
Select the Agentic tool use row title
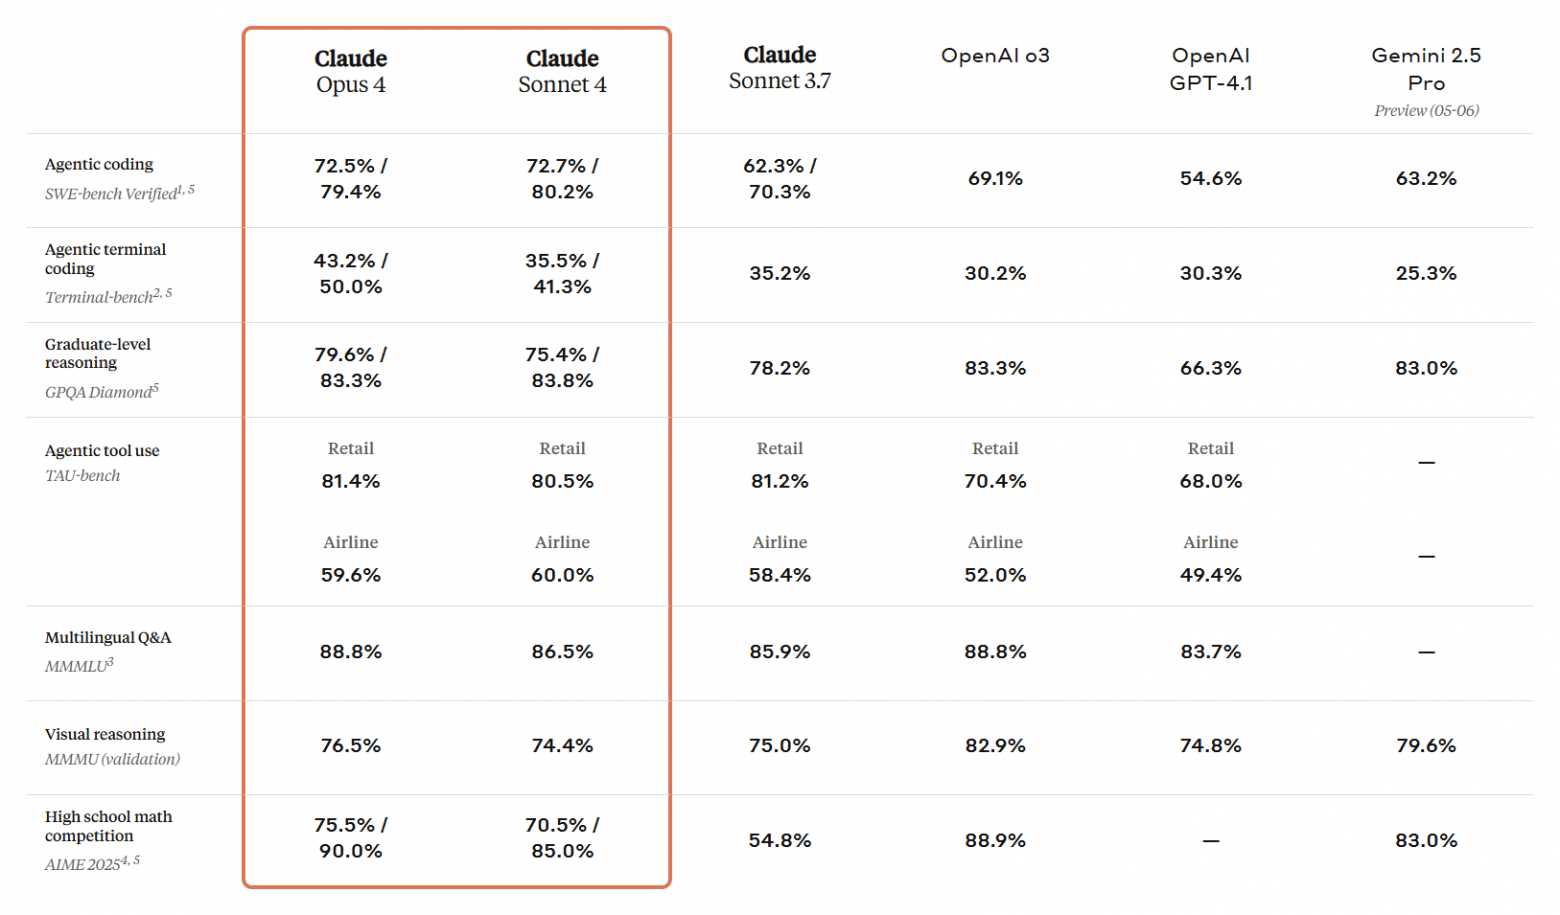pyautogui.click(x=102, y=451)
